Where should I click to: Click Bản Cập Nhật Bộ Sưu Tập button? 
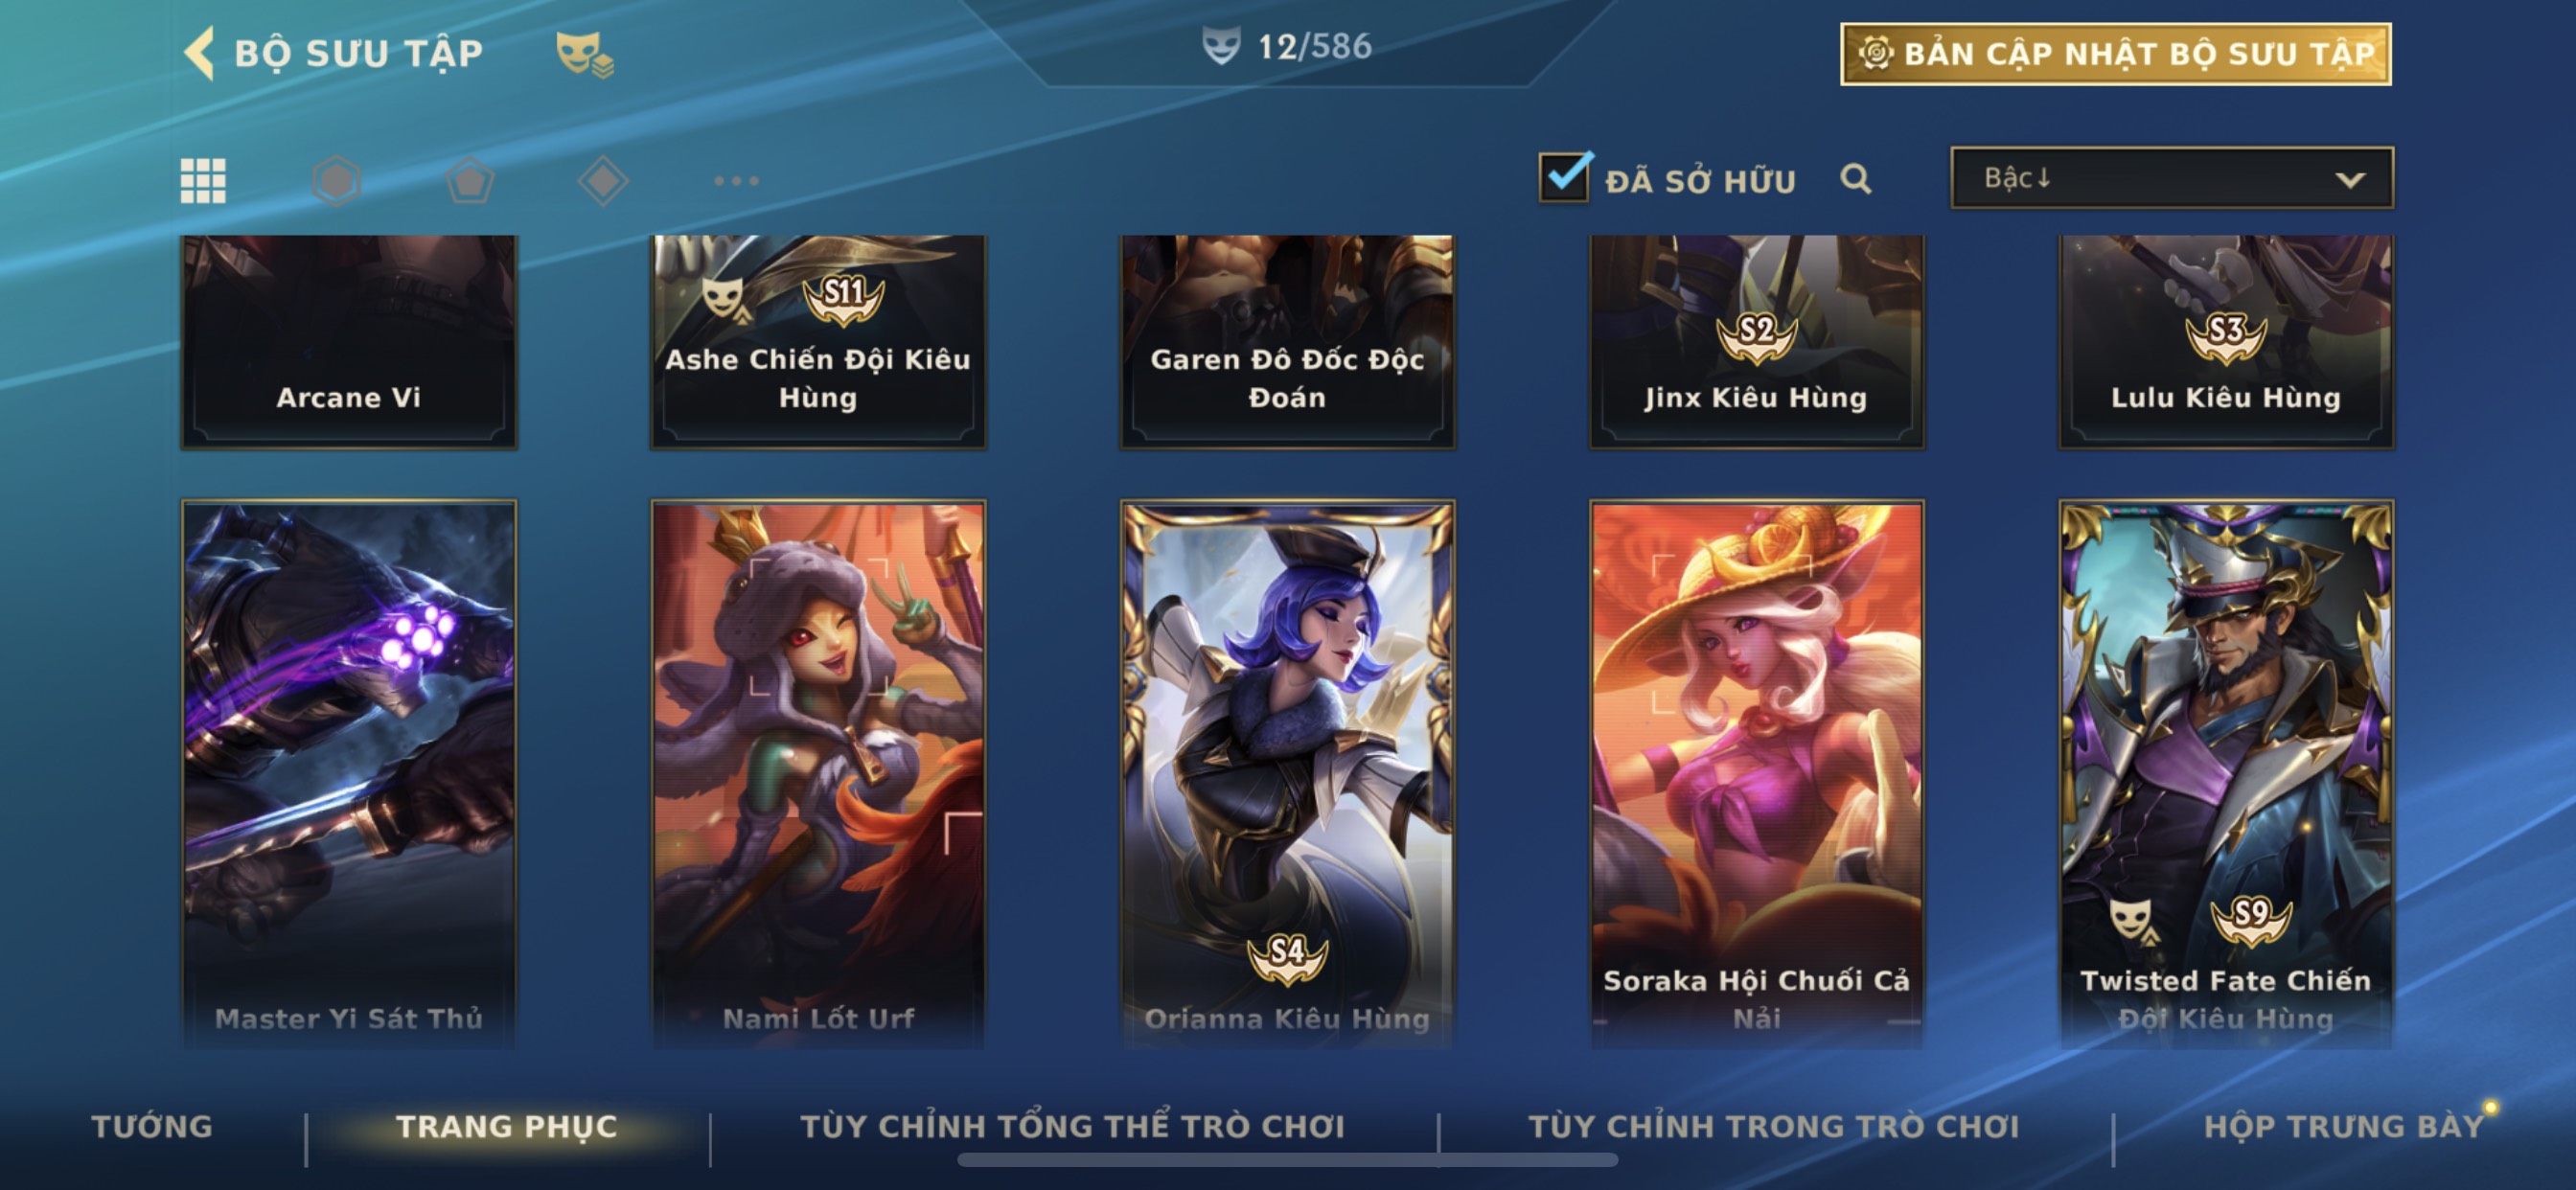click(x=2116, y=53)
